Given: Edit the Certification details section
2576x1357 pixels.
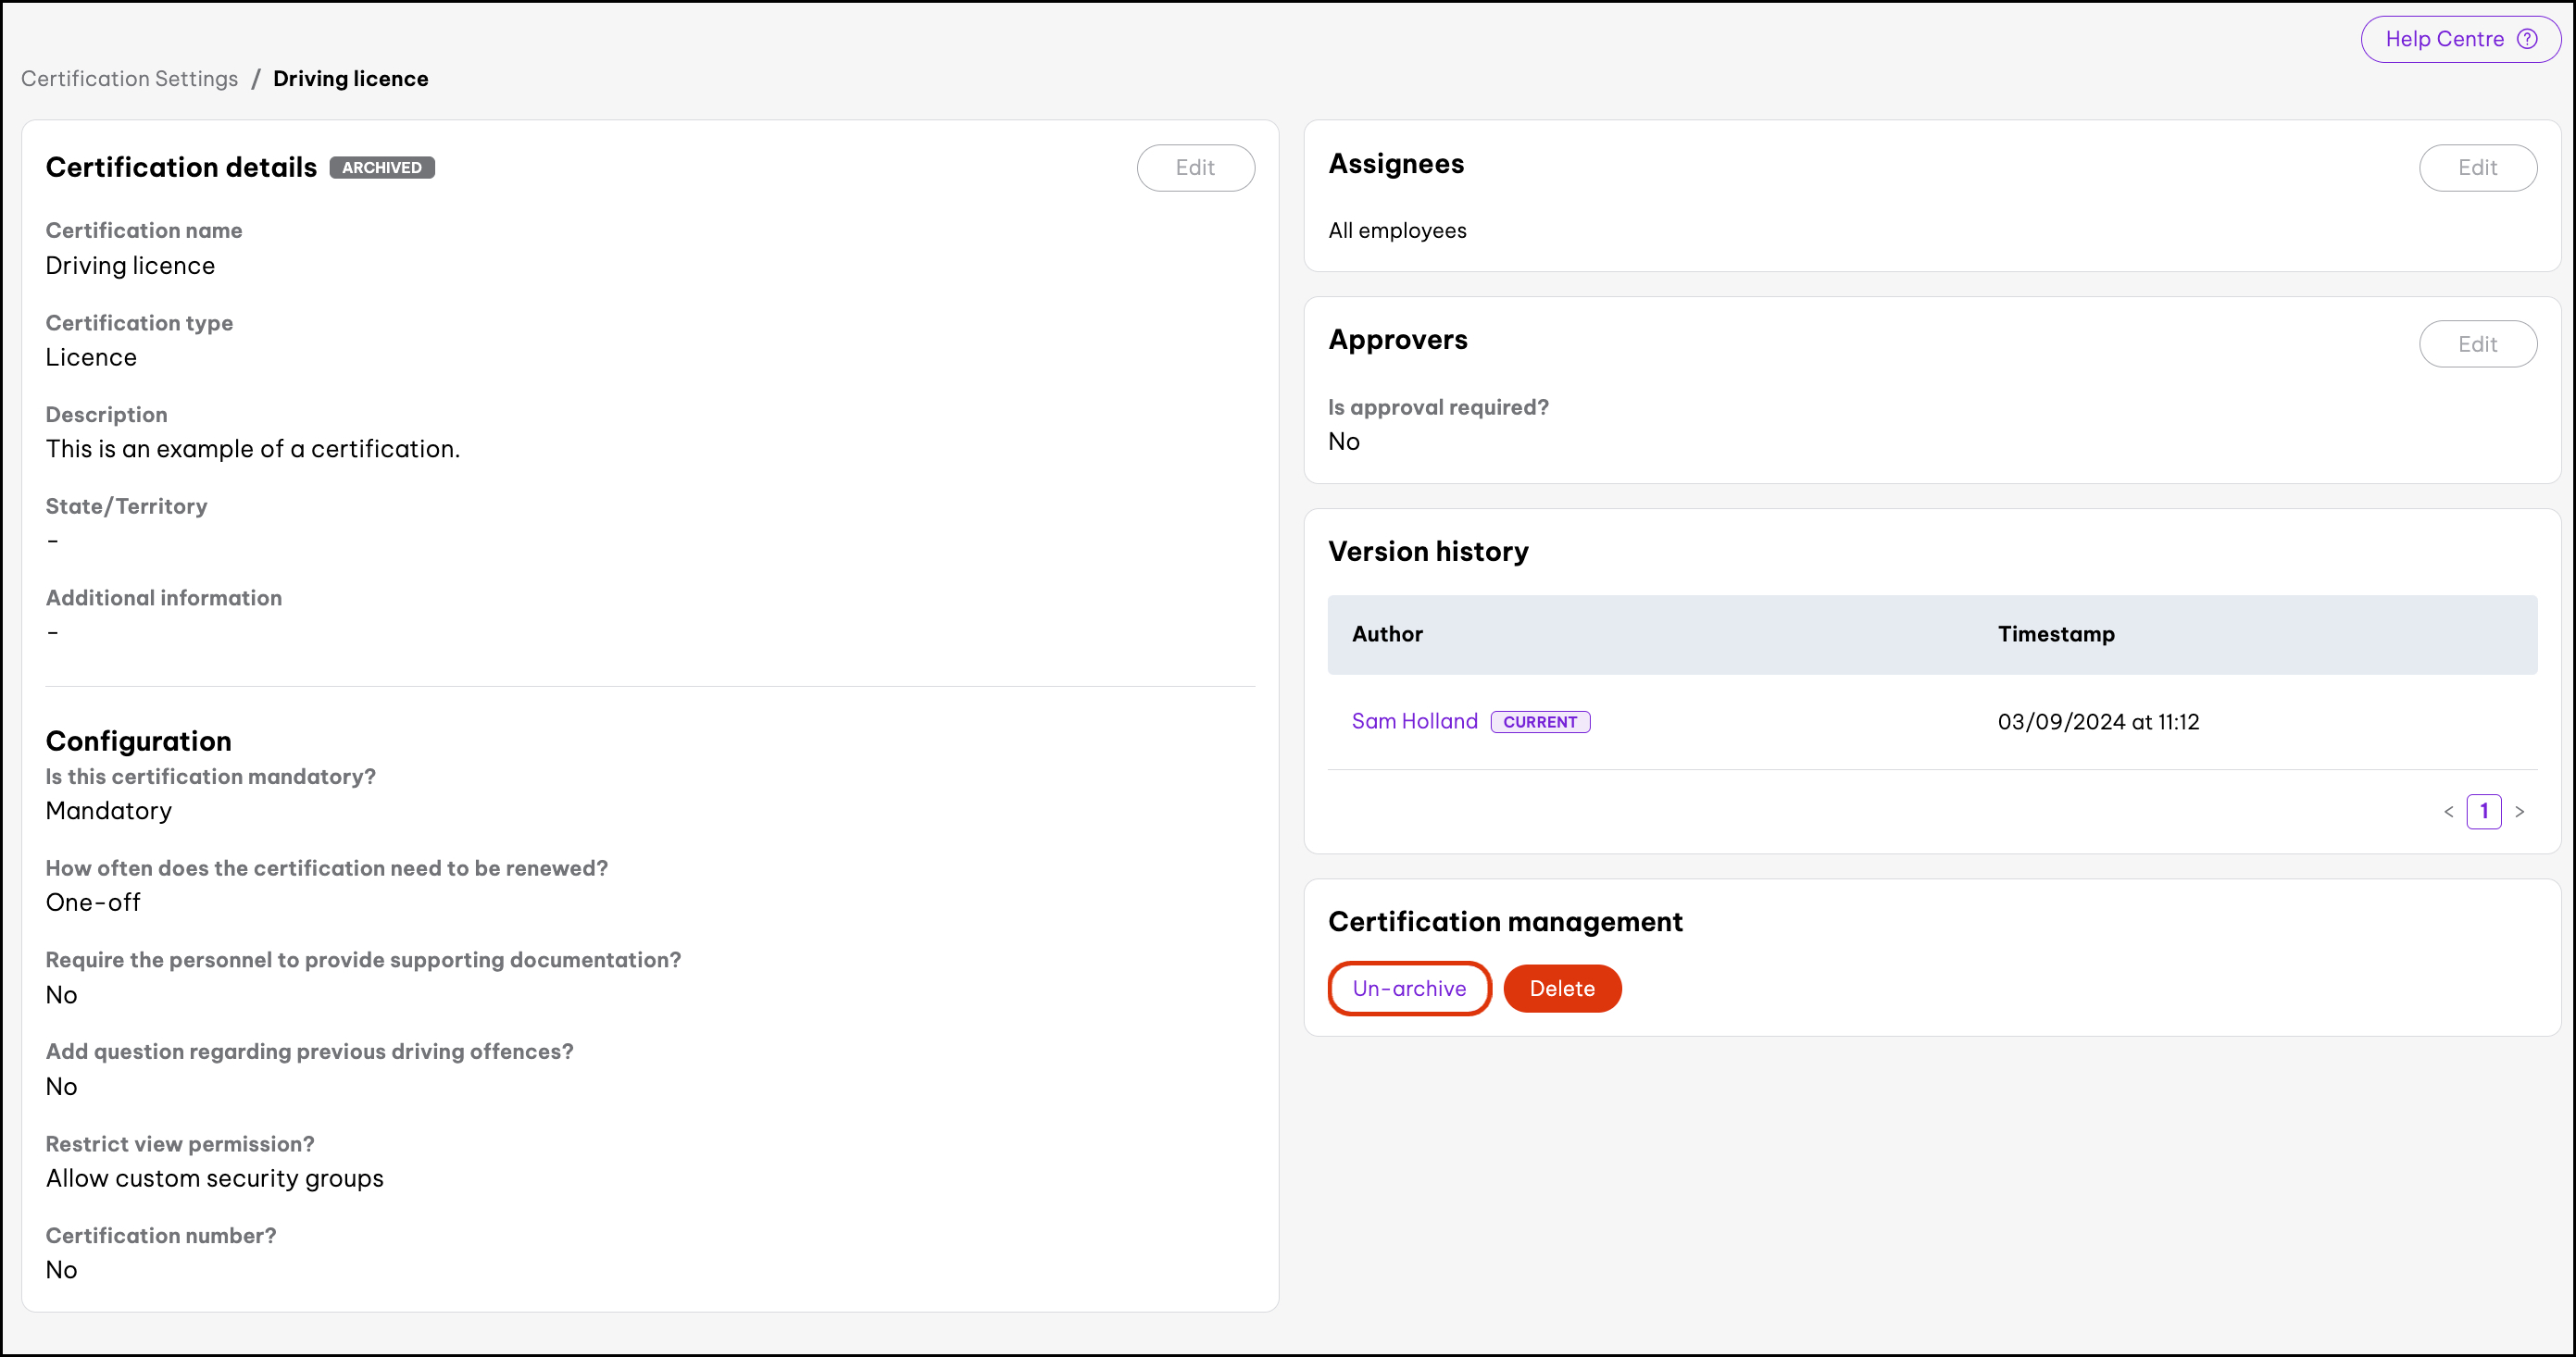Looking at the screenshot, I should 1194,168.
